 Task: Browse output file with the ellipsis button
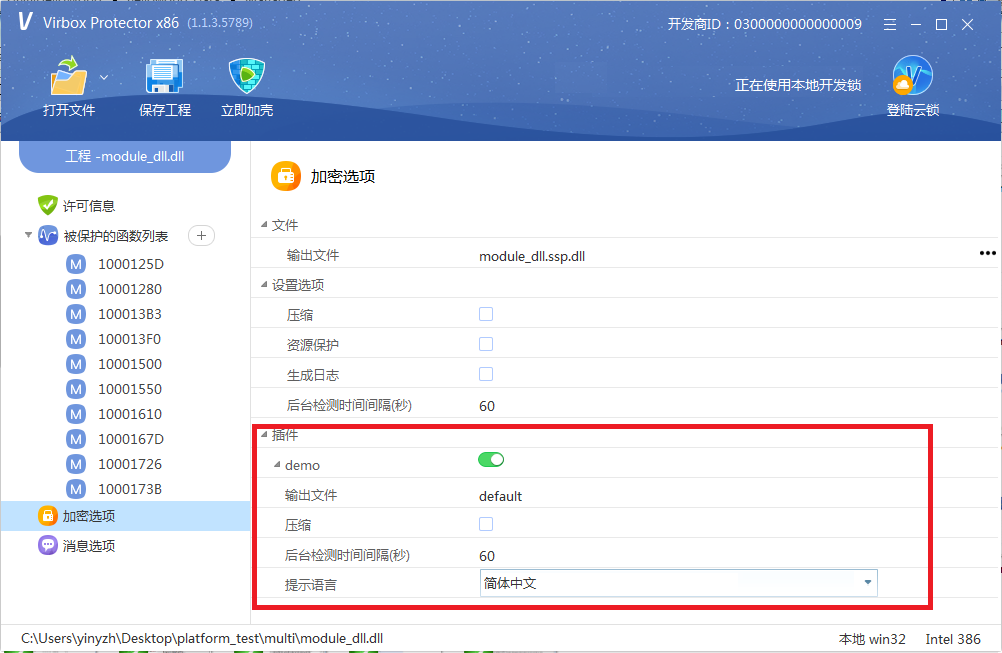coord(987,253)
